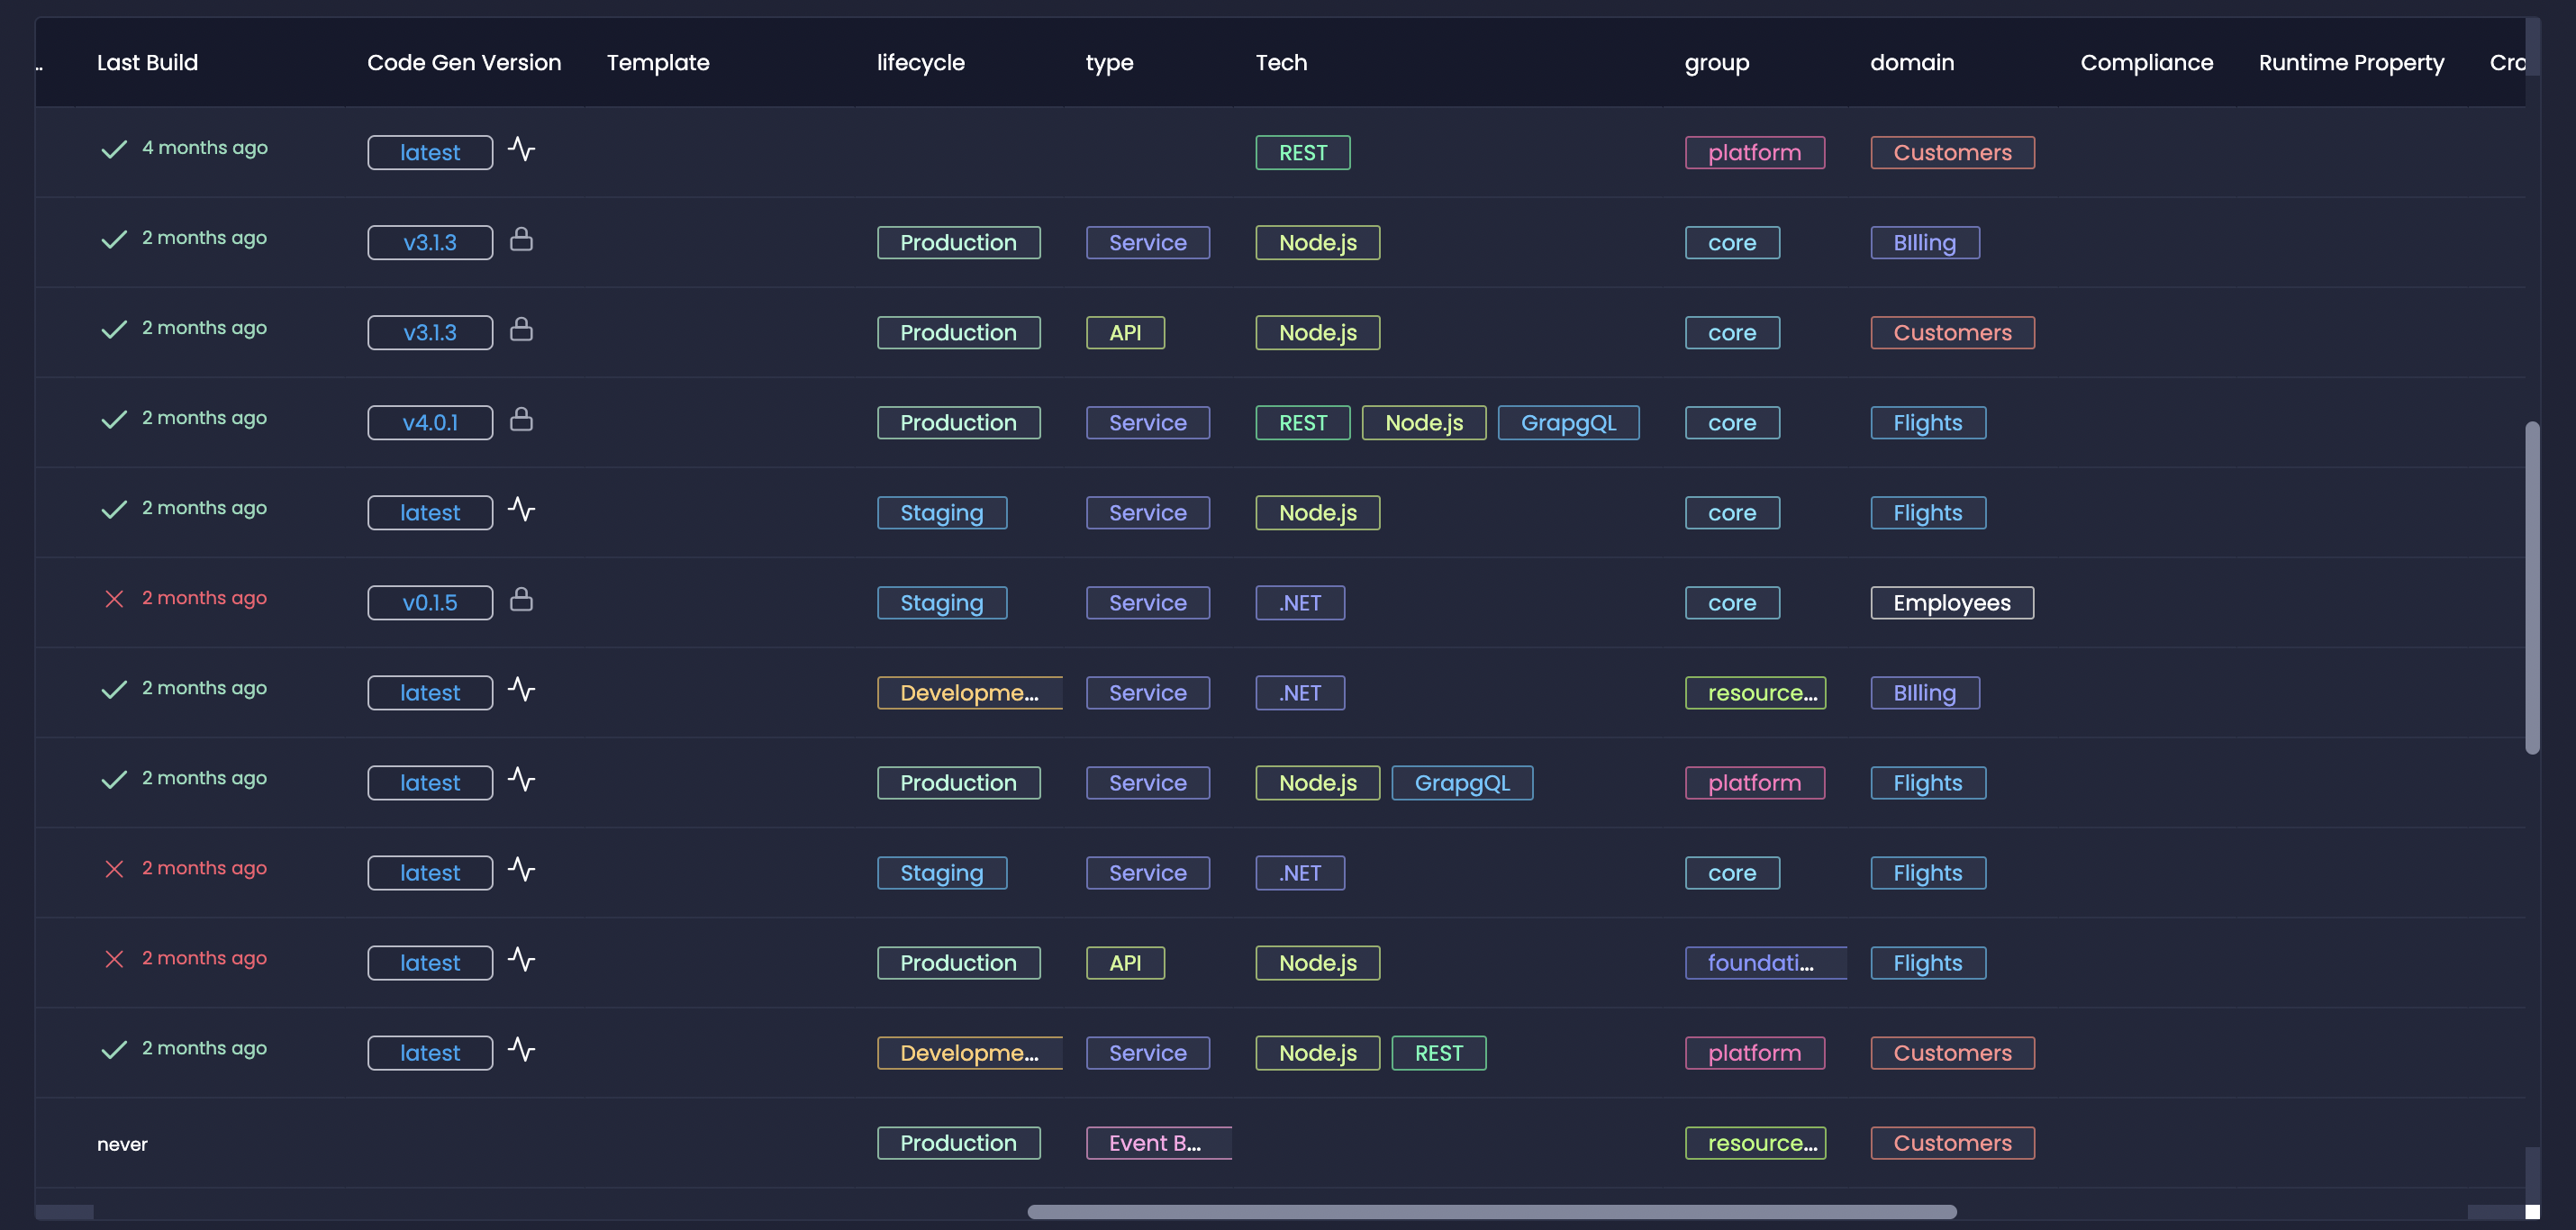Click the v4.0.1 version badge
The image size is (2576, 1230).
[430, 423]
